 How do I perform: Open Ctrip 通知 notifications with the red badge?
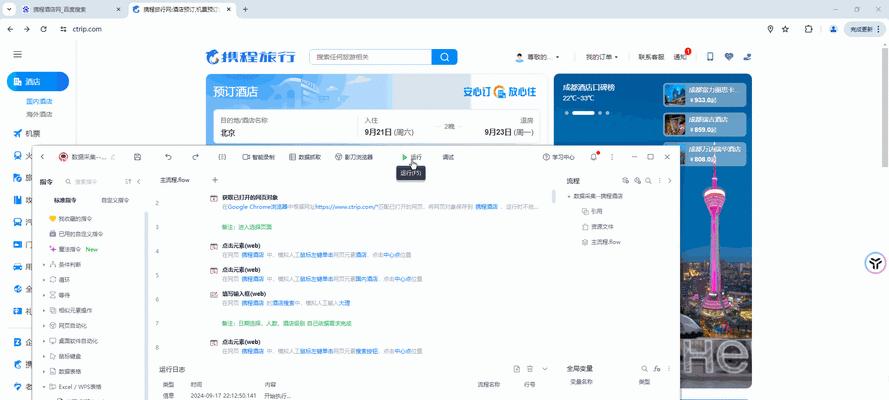pyautogui.click(x=681, y=56)
